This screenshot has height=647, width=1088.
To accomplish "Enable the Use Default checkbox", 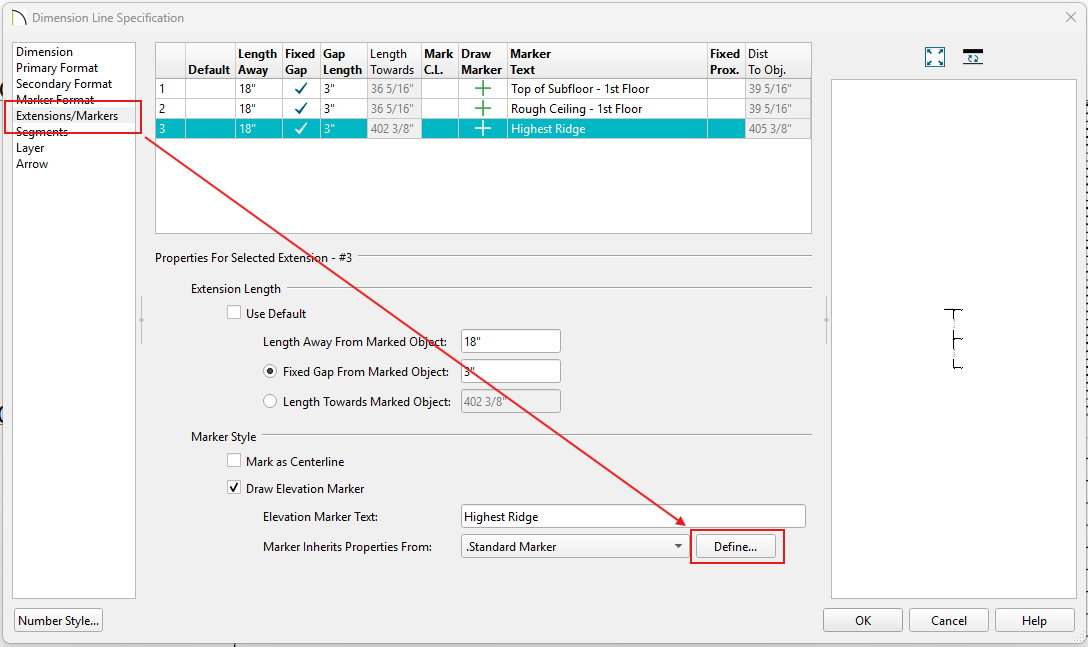I will [x=235, y=313].
